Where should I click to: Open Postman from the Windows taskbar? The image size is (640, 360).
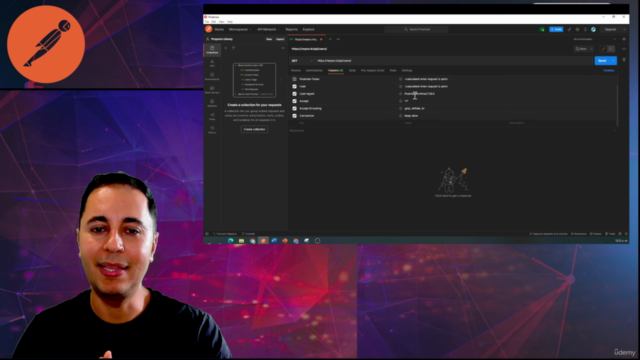point(263,241)
